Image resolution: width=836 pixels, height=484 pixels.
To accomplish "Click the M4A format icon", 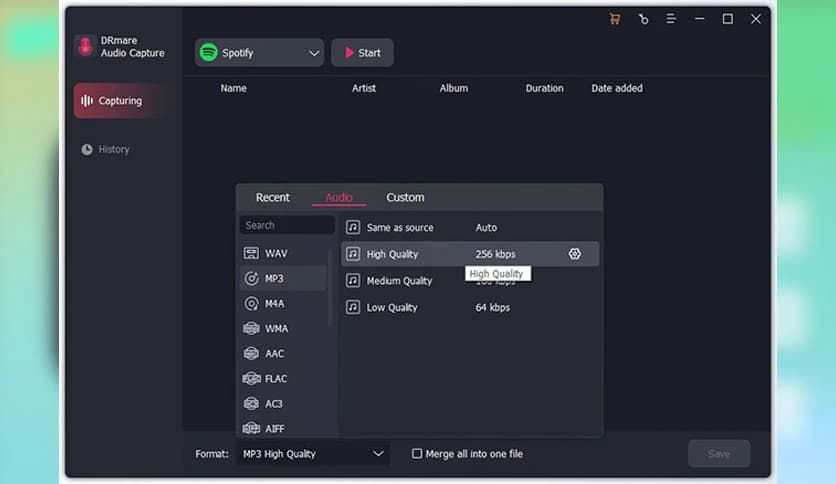I will (x=251, y=303).
